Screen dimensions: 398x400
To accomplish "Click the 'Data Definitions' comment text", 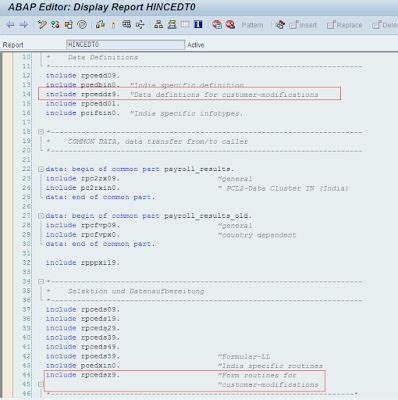I will pos(103,57).
